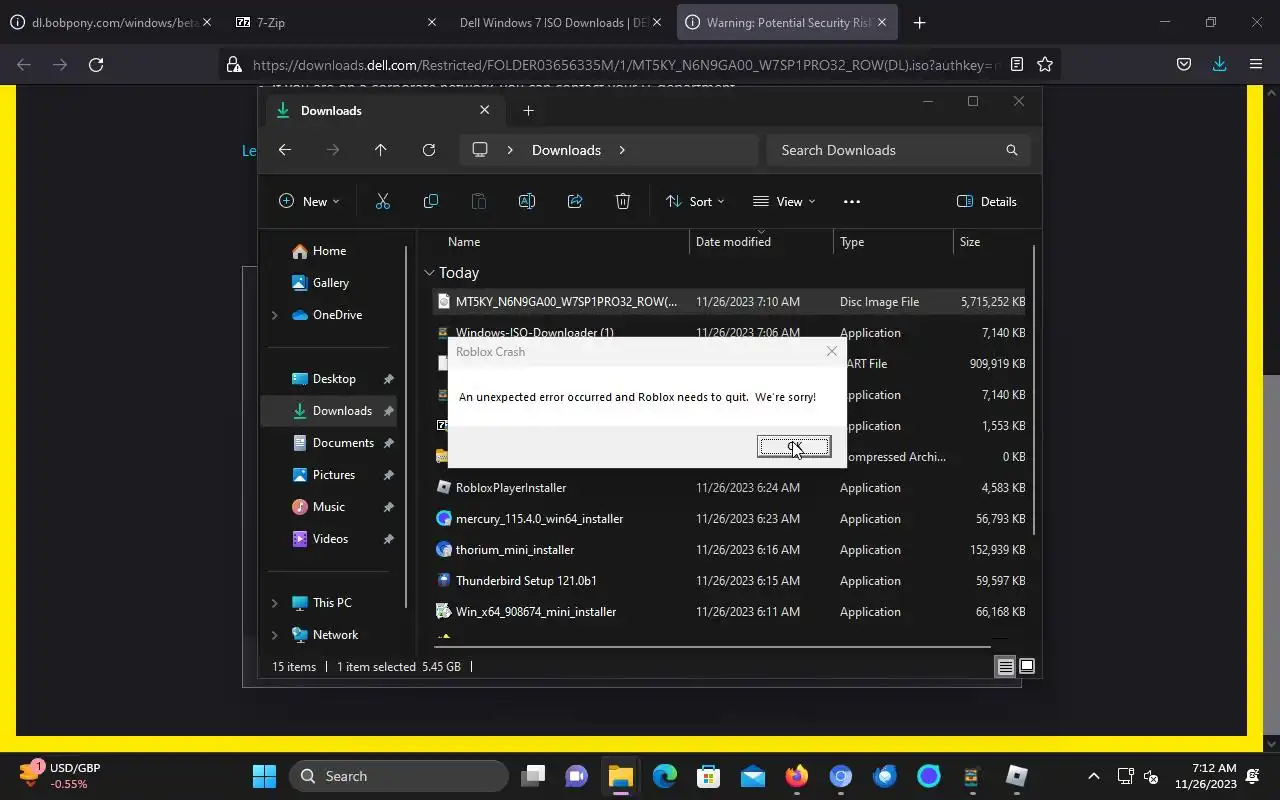Refresh the Downloads folder view

coord(429,150)
